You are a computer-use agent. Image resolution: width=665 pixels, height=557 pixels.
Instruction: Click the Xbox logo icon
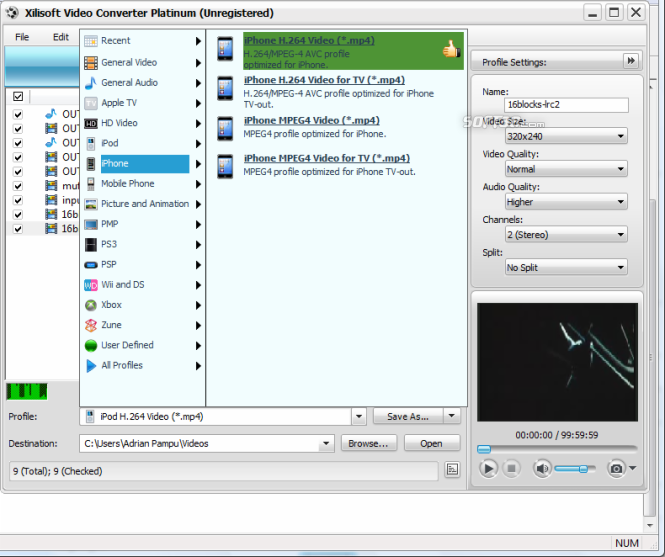click(x=91, y=305)
